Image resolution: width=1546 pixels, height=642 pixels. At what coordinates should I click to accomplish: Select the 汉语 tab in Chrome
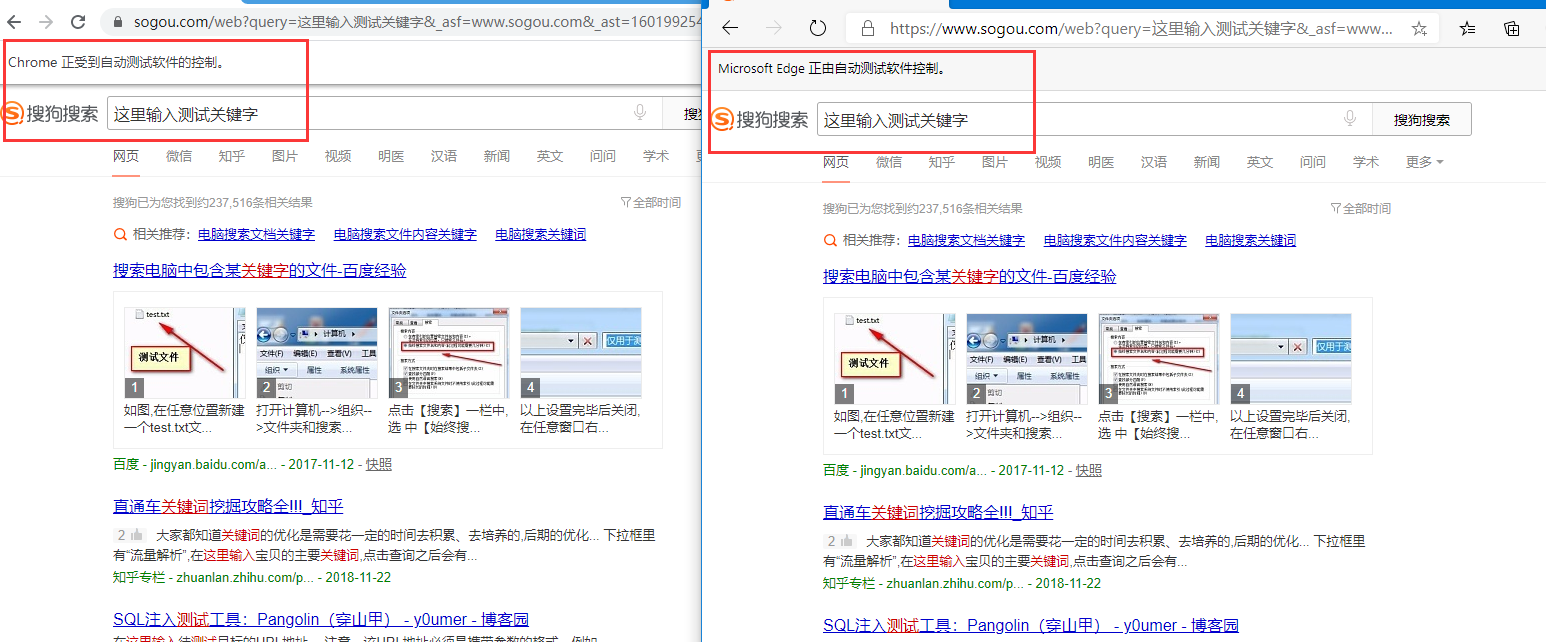444,156
